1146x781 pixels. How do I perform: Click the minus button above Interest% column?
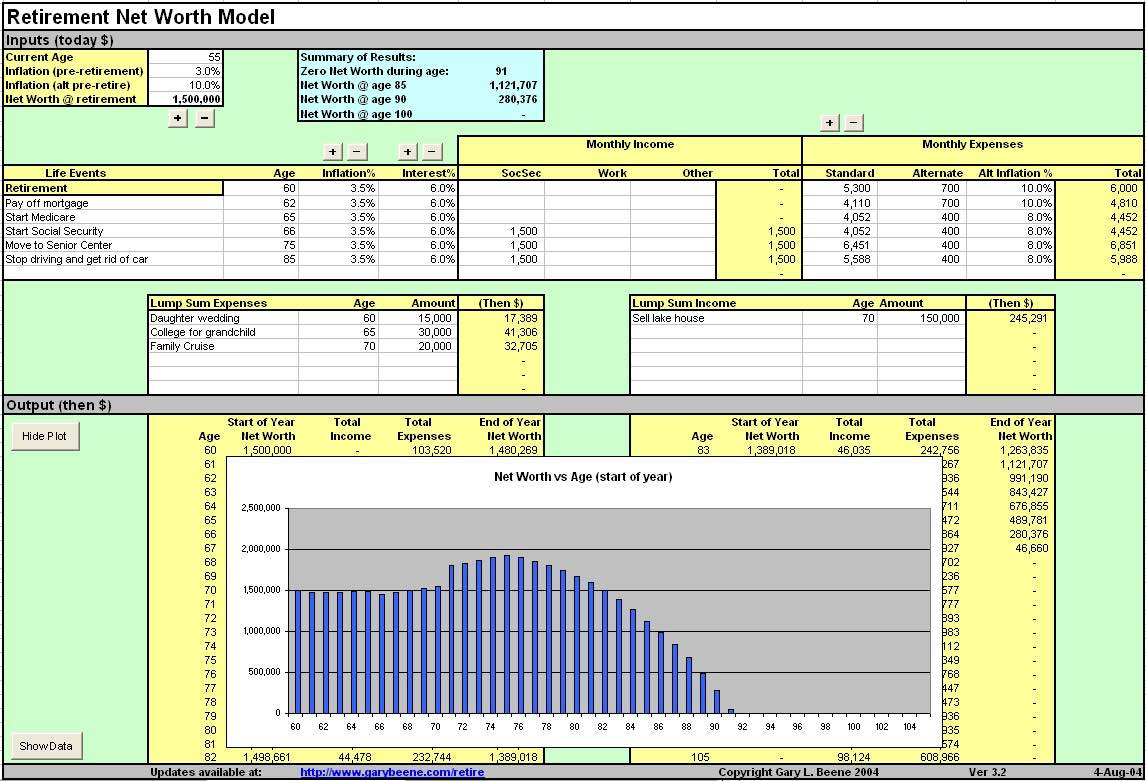(x=431, y=152)
